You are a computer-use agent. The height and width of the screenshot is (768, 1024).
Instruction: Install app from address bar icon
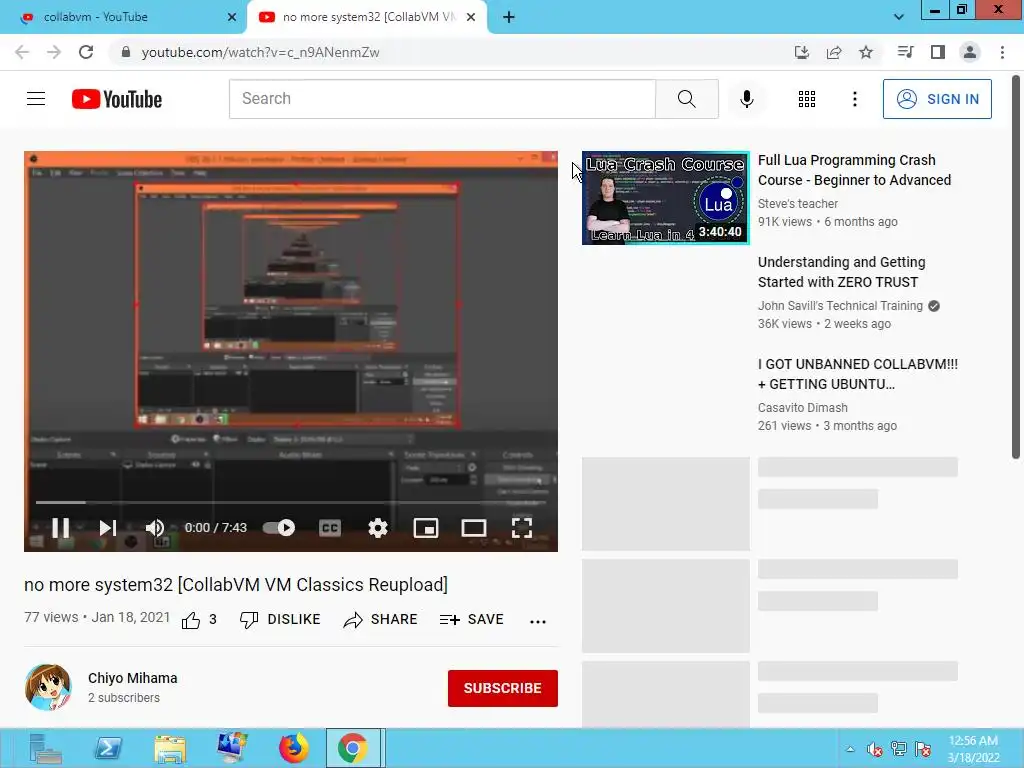click(x=801, y=52)
